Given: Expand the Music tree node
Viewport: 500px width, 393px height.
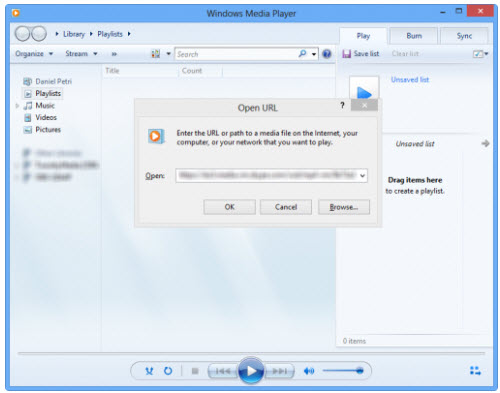Looking at the screenshot, I should (17, 106).
